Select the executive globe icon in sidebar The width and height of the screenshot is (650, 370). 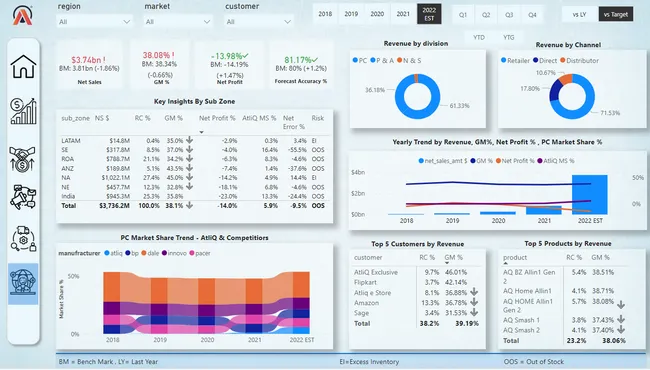pyautogui.click(x=23, y=283)
